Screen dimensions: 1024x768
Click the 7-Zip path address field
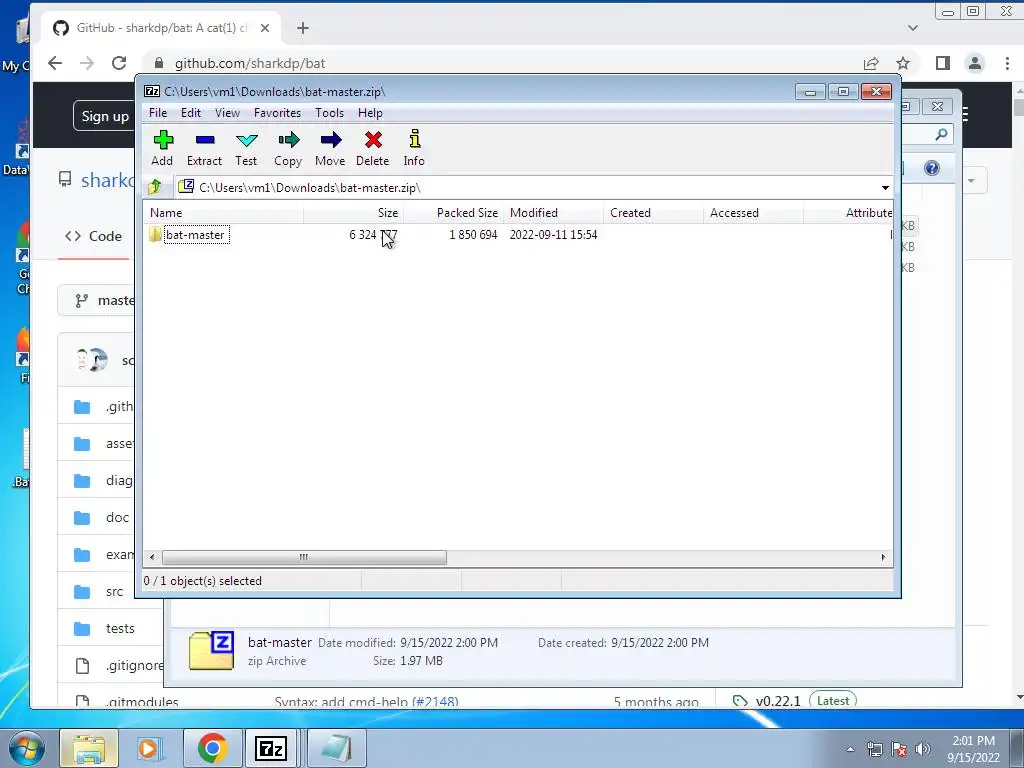coord(526,187)
